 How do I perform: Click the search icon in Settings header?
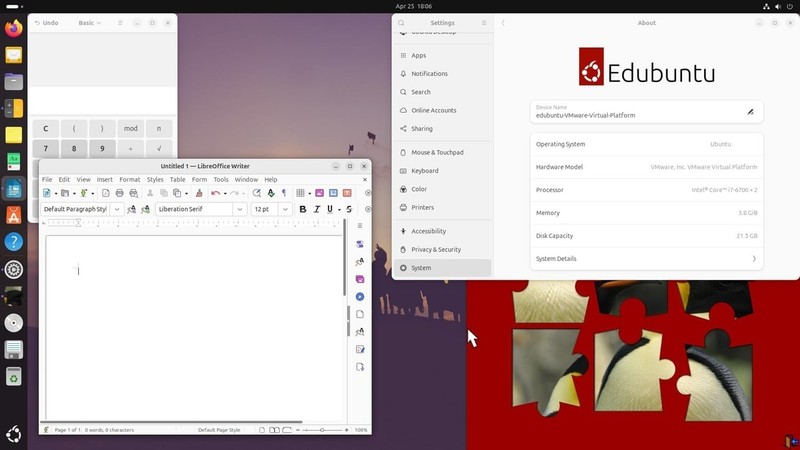pyautogui.click(x=402, y=23)
